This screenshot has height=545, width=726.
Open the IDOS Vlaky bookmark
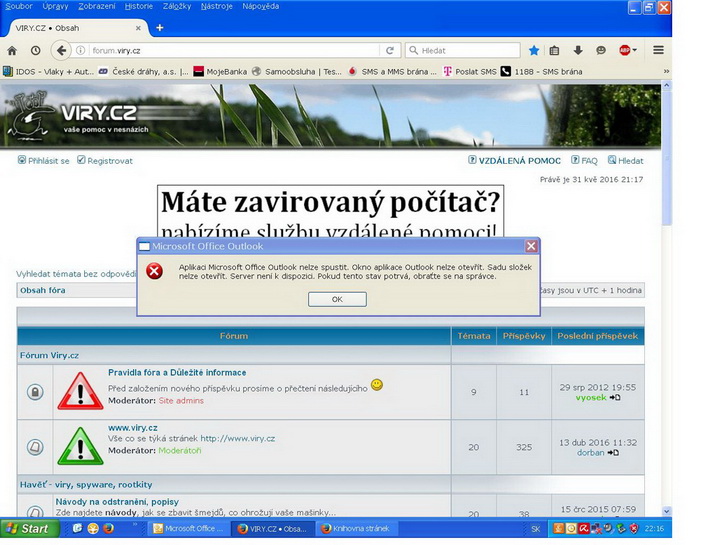[x=48, y=71]
